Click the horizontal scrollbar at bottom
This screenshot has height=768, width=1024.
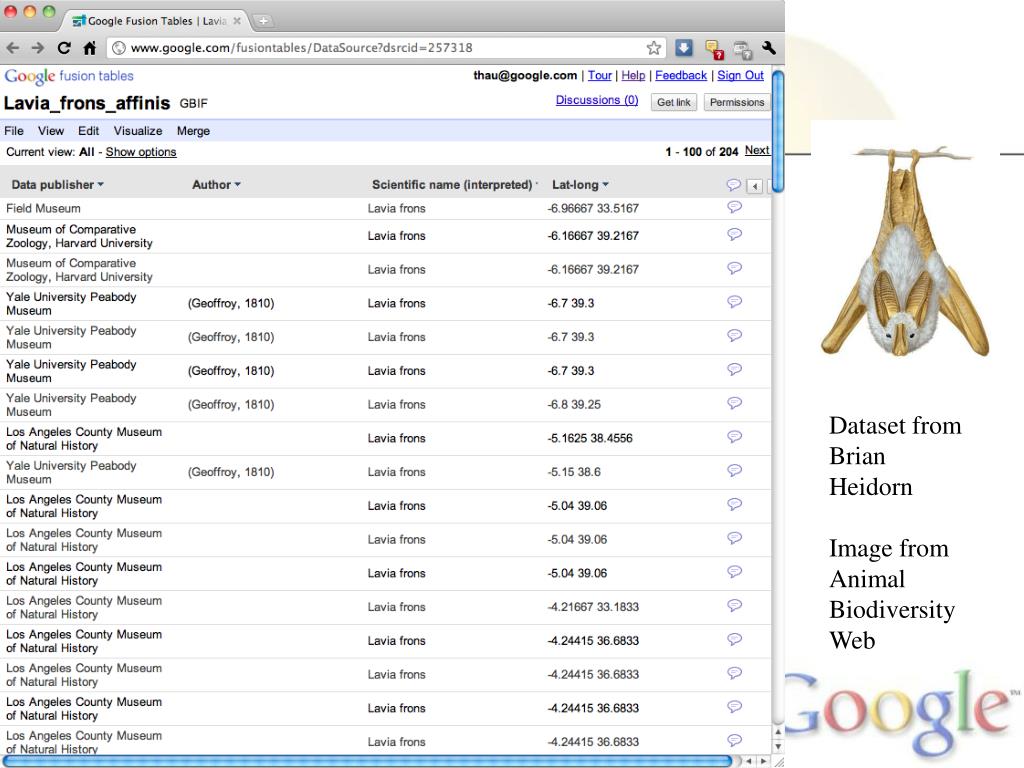370,761
